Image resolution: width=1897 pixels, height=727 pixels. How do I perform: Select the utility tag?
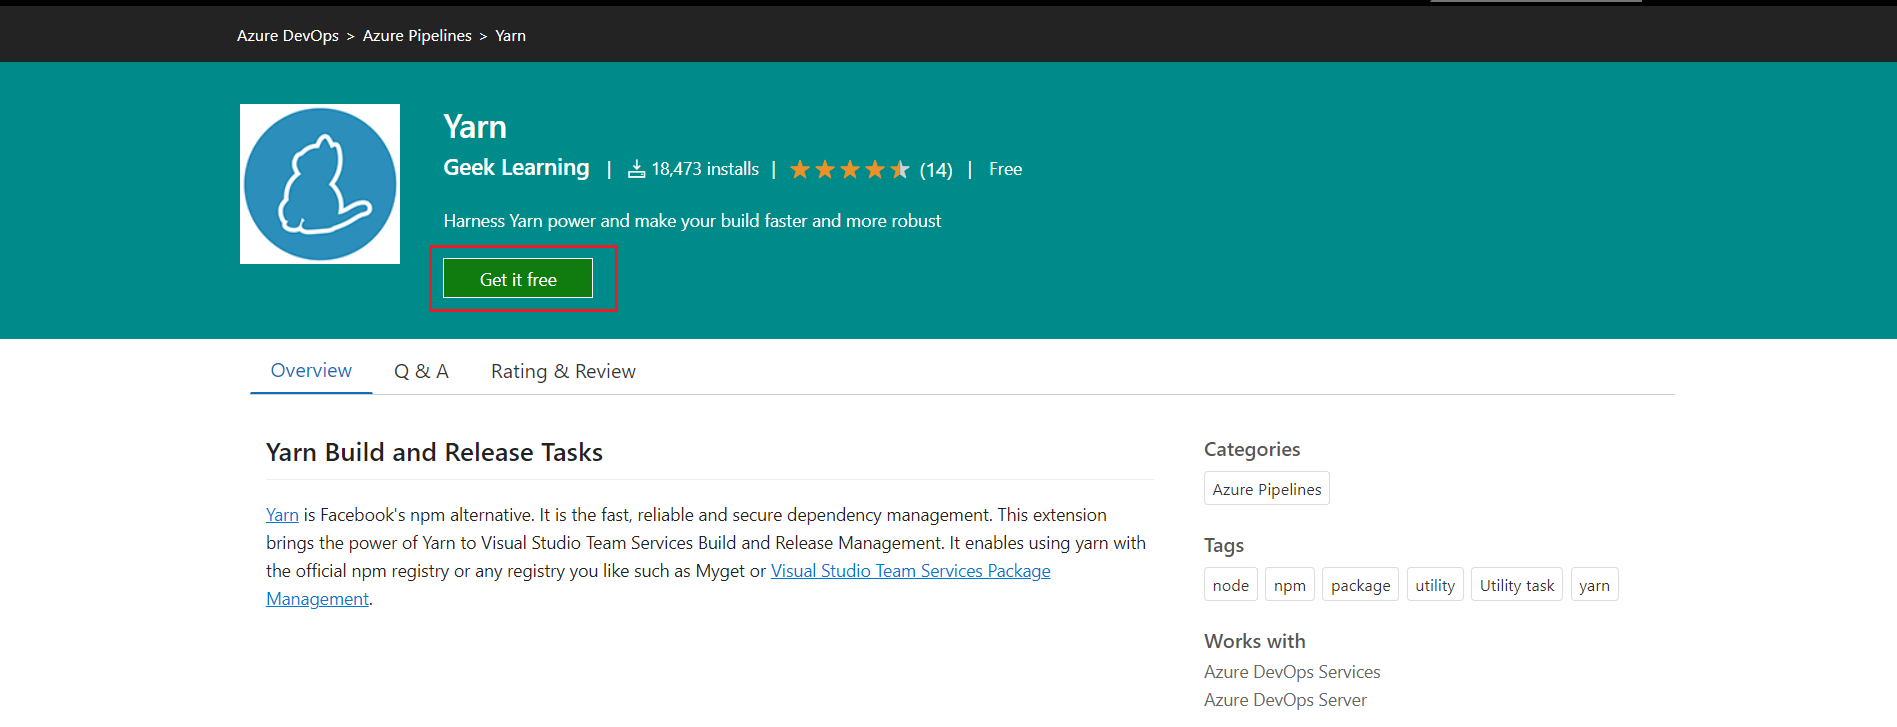click(x=1435, y=585)
